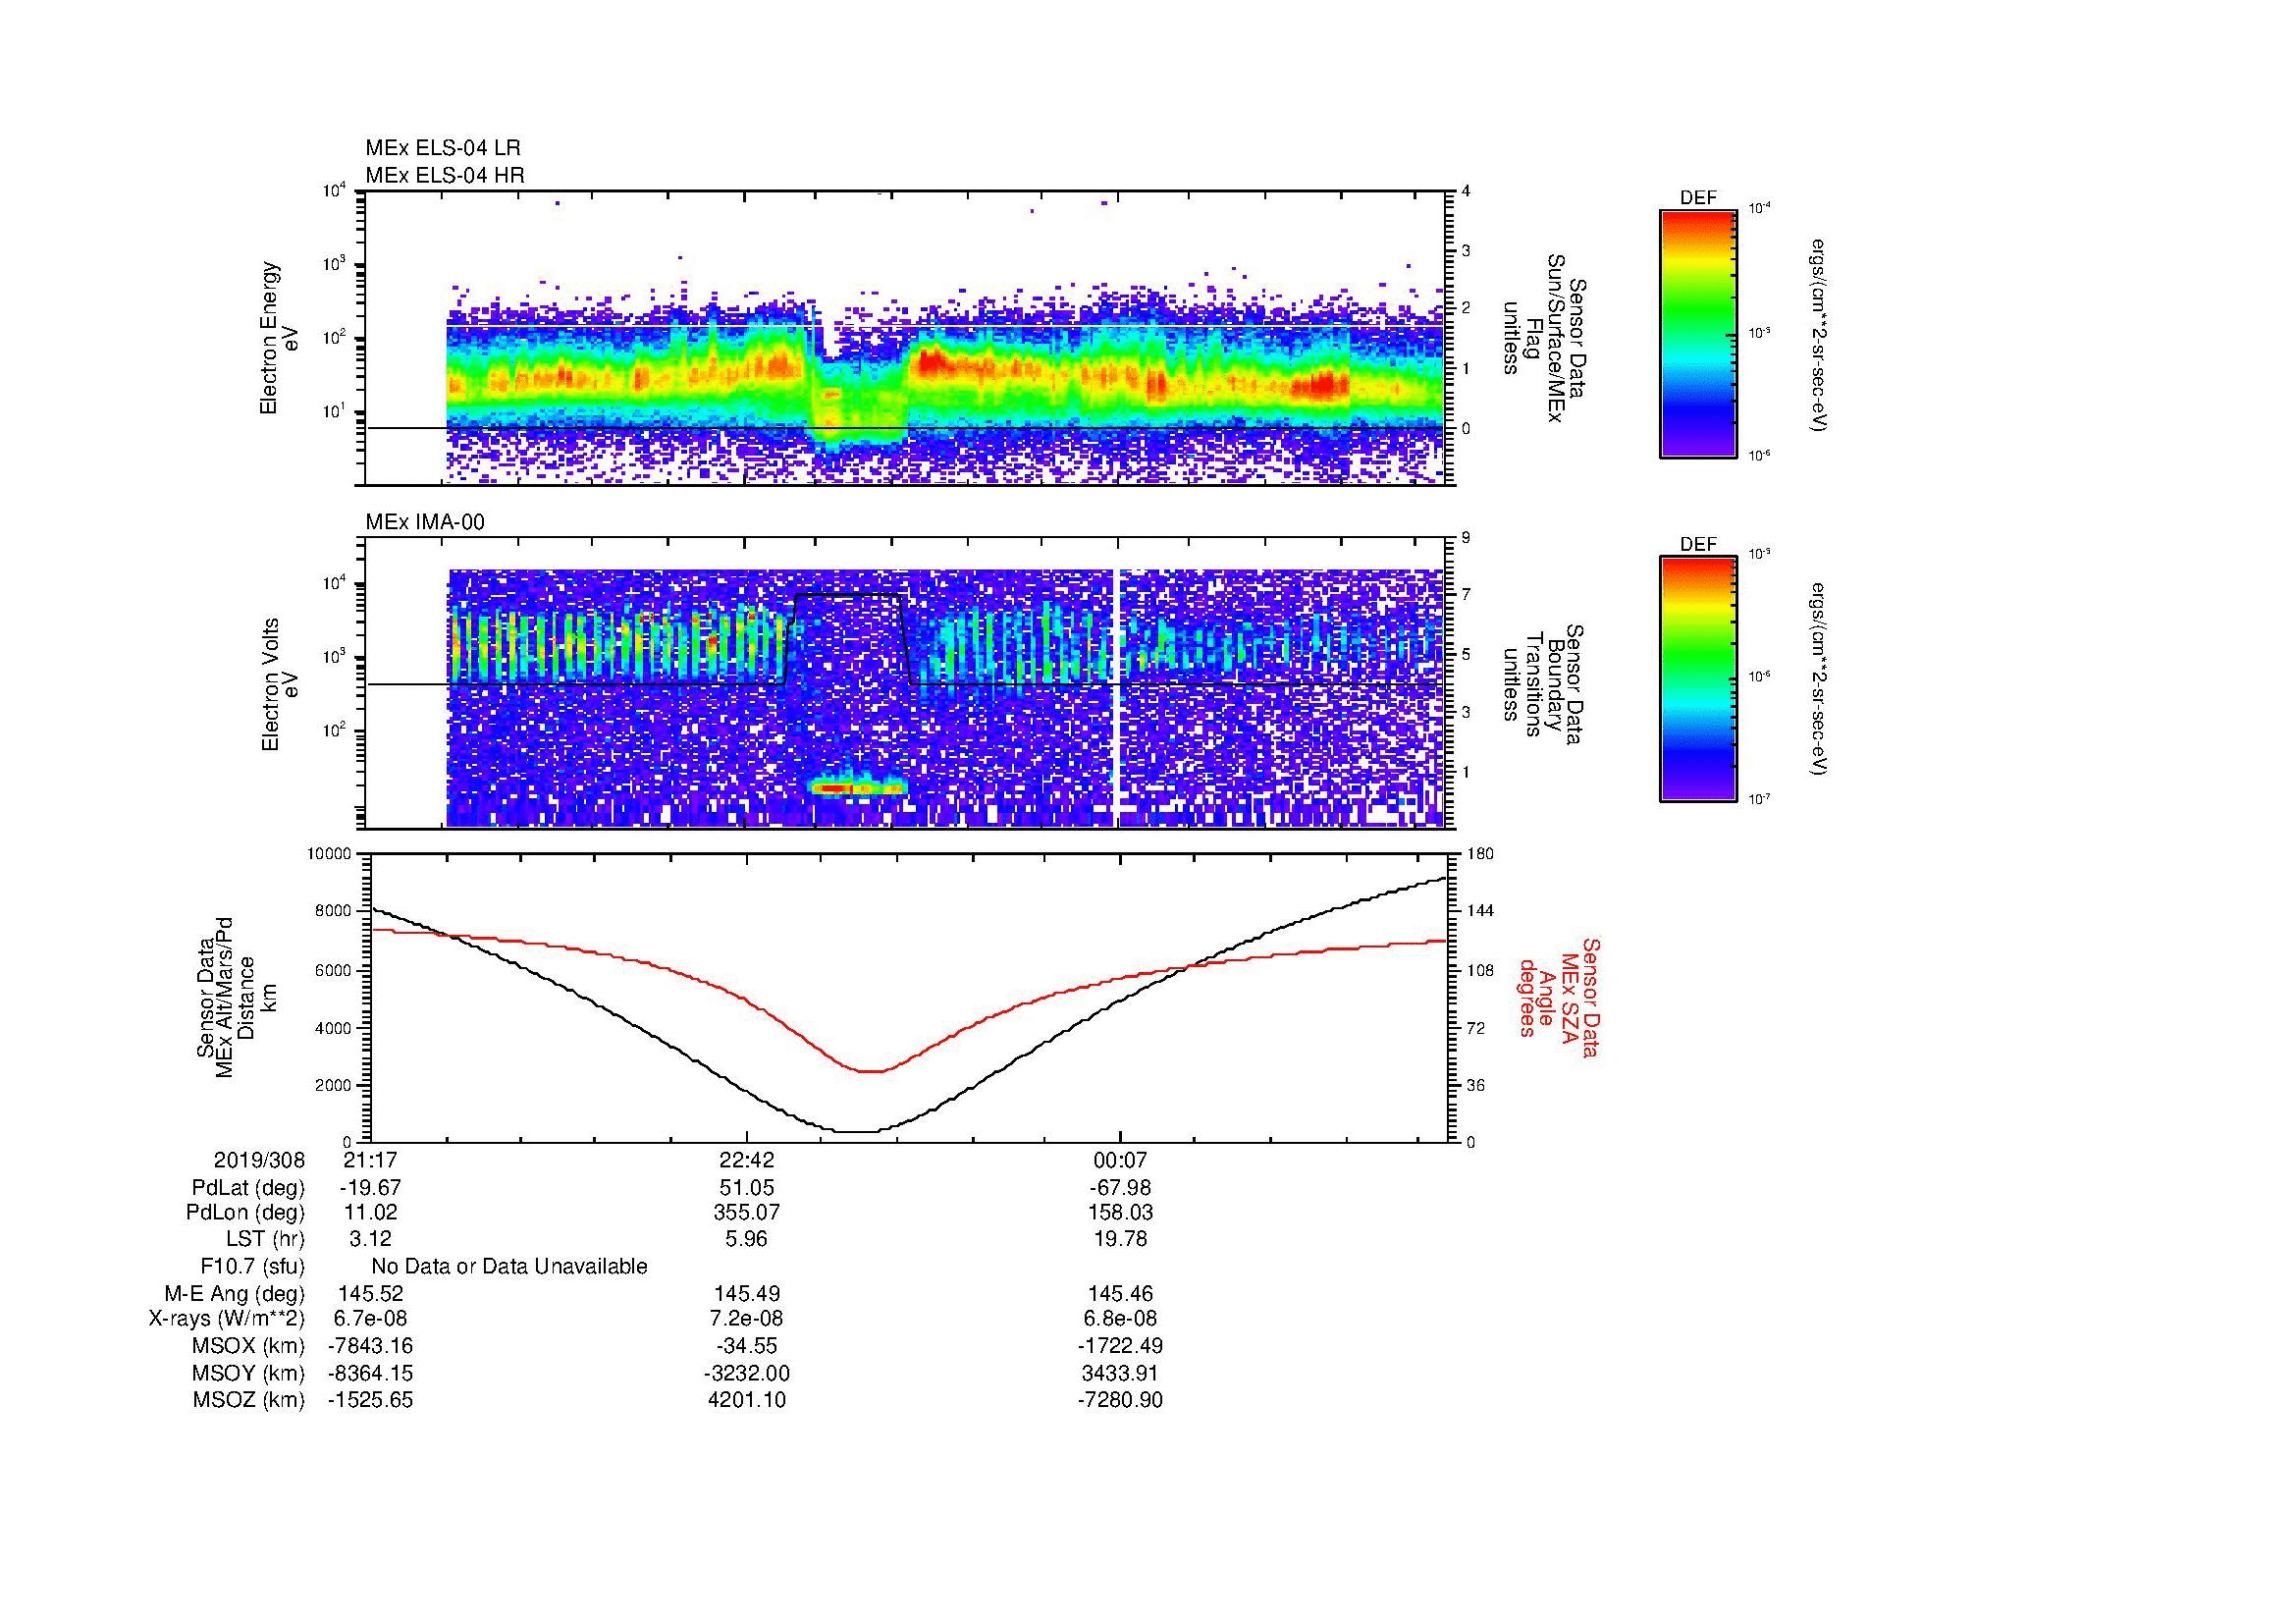Click "No Data or Data Unavailable" text
2296x1623 pixels.
tap(509, 1267)
